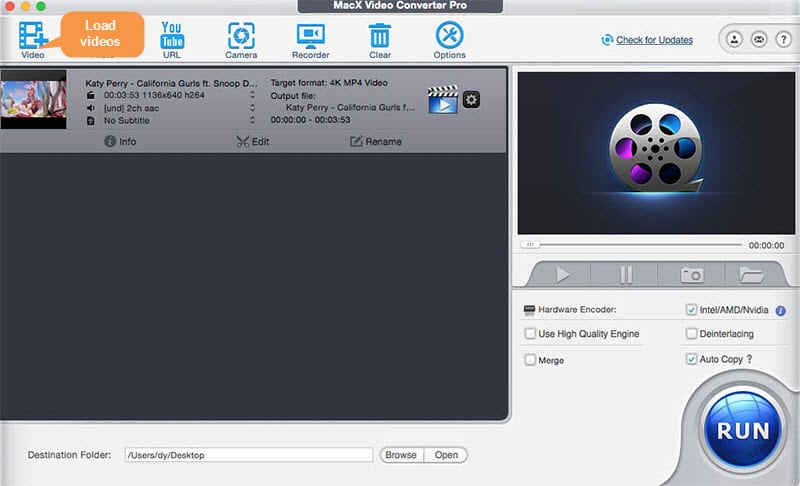Click the Intel/AMD/Nvidia info icon

[x=781, y=310]
